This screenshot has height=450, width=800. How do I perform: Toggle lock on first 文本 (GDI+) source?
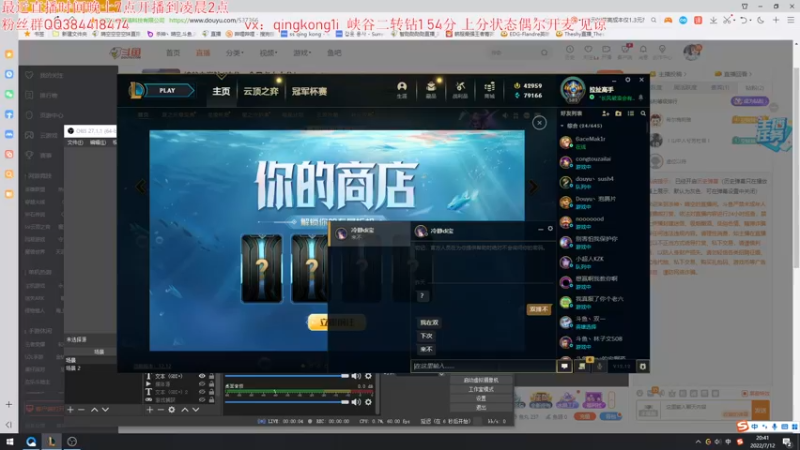pyautogui.click(x=211, y=377)
